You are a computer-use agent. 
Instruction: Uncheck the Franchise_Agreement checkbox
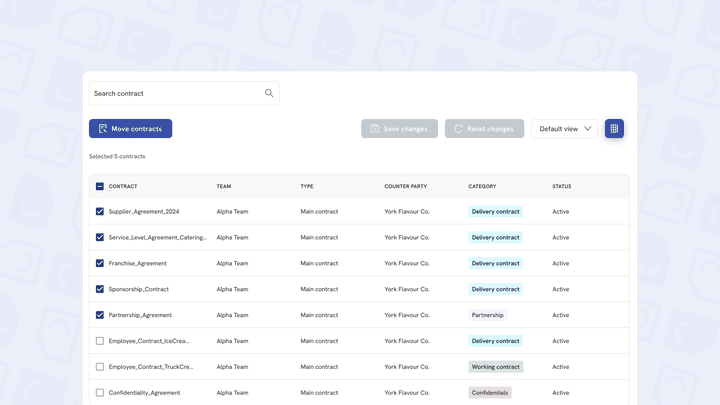100,263
